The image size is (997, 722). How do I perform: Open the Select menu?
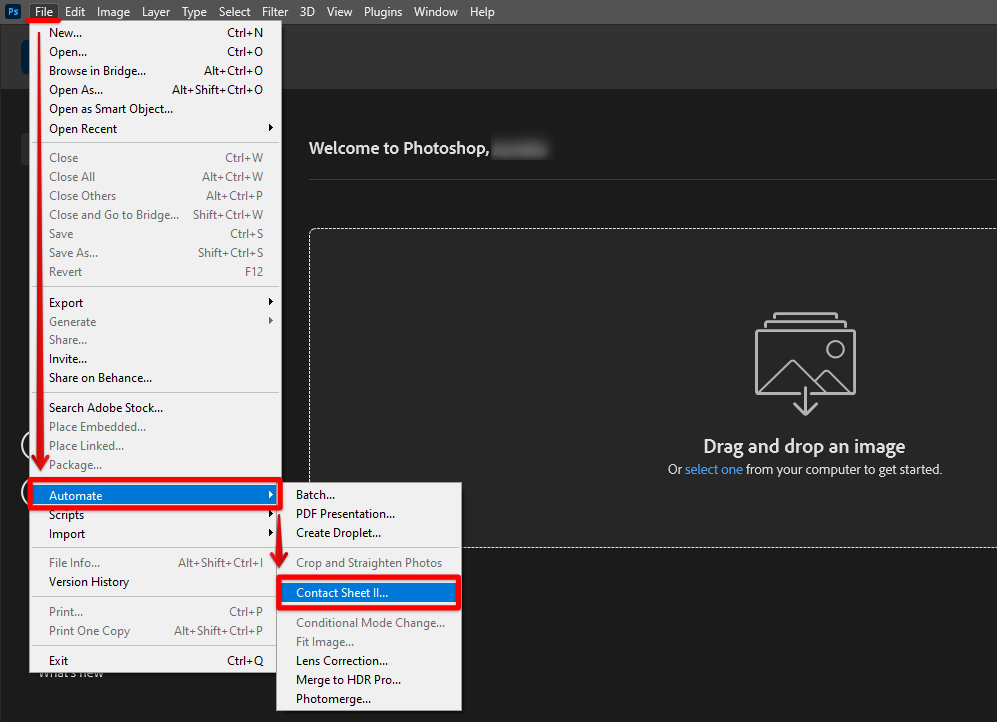pyautogui.click(x=235, y=11)
